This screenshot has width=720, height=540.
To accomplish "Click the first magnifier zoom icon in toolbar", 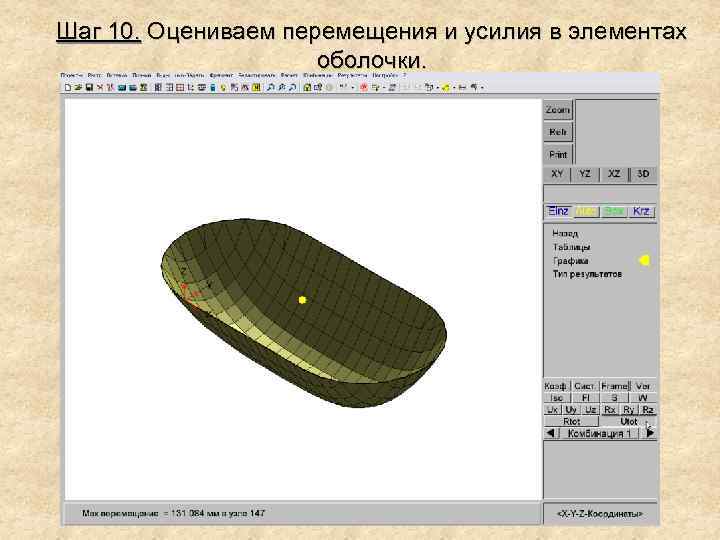I will tap(270, 87).
